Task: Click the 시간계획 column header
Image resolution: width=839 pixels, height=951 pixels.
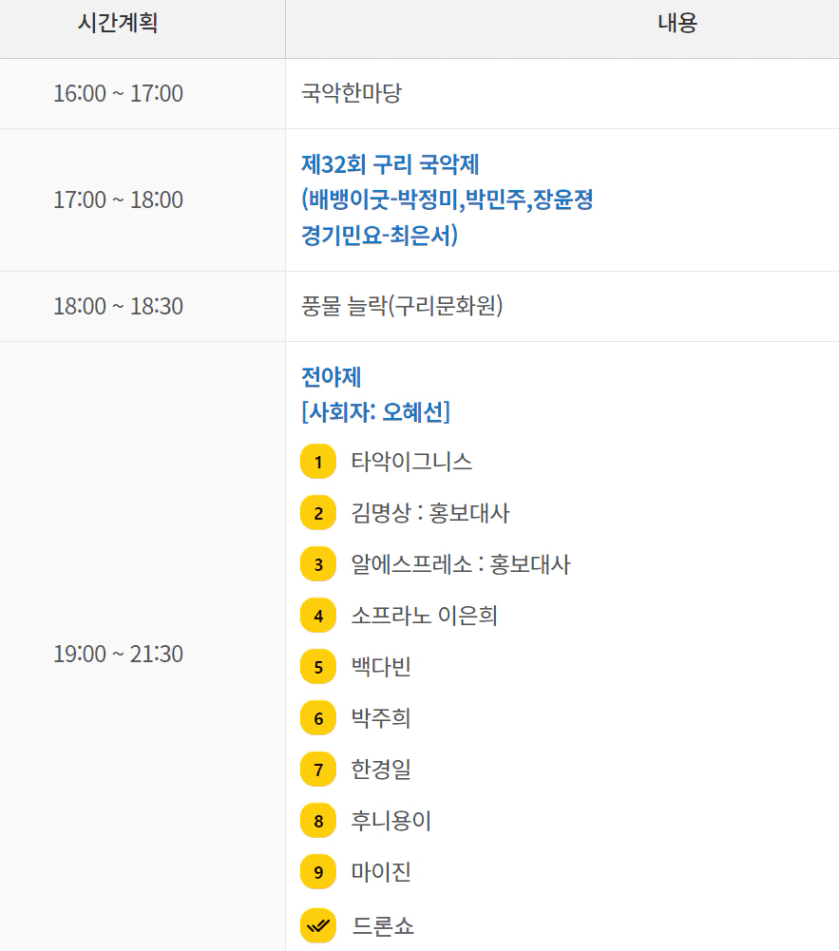Action: click(118, 25)
